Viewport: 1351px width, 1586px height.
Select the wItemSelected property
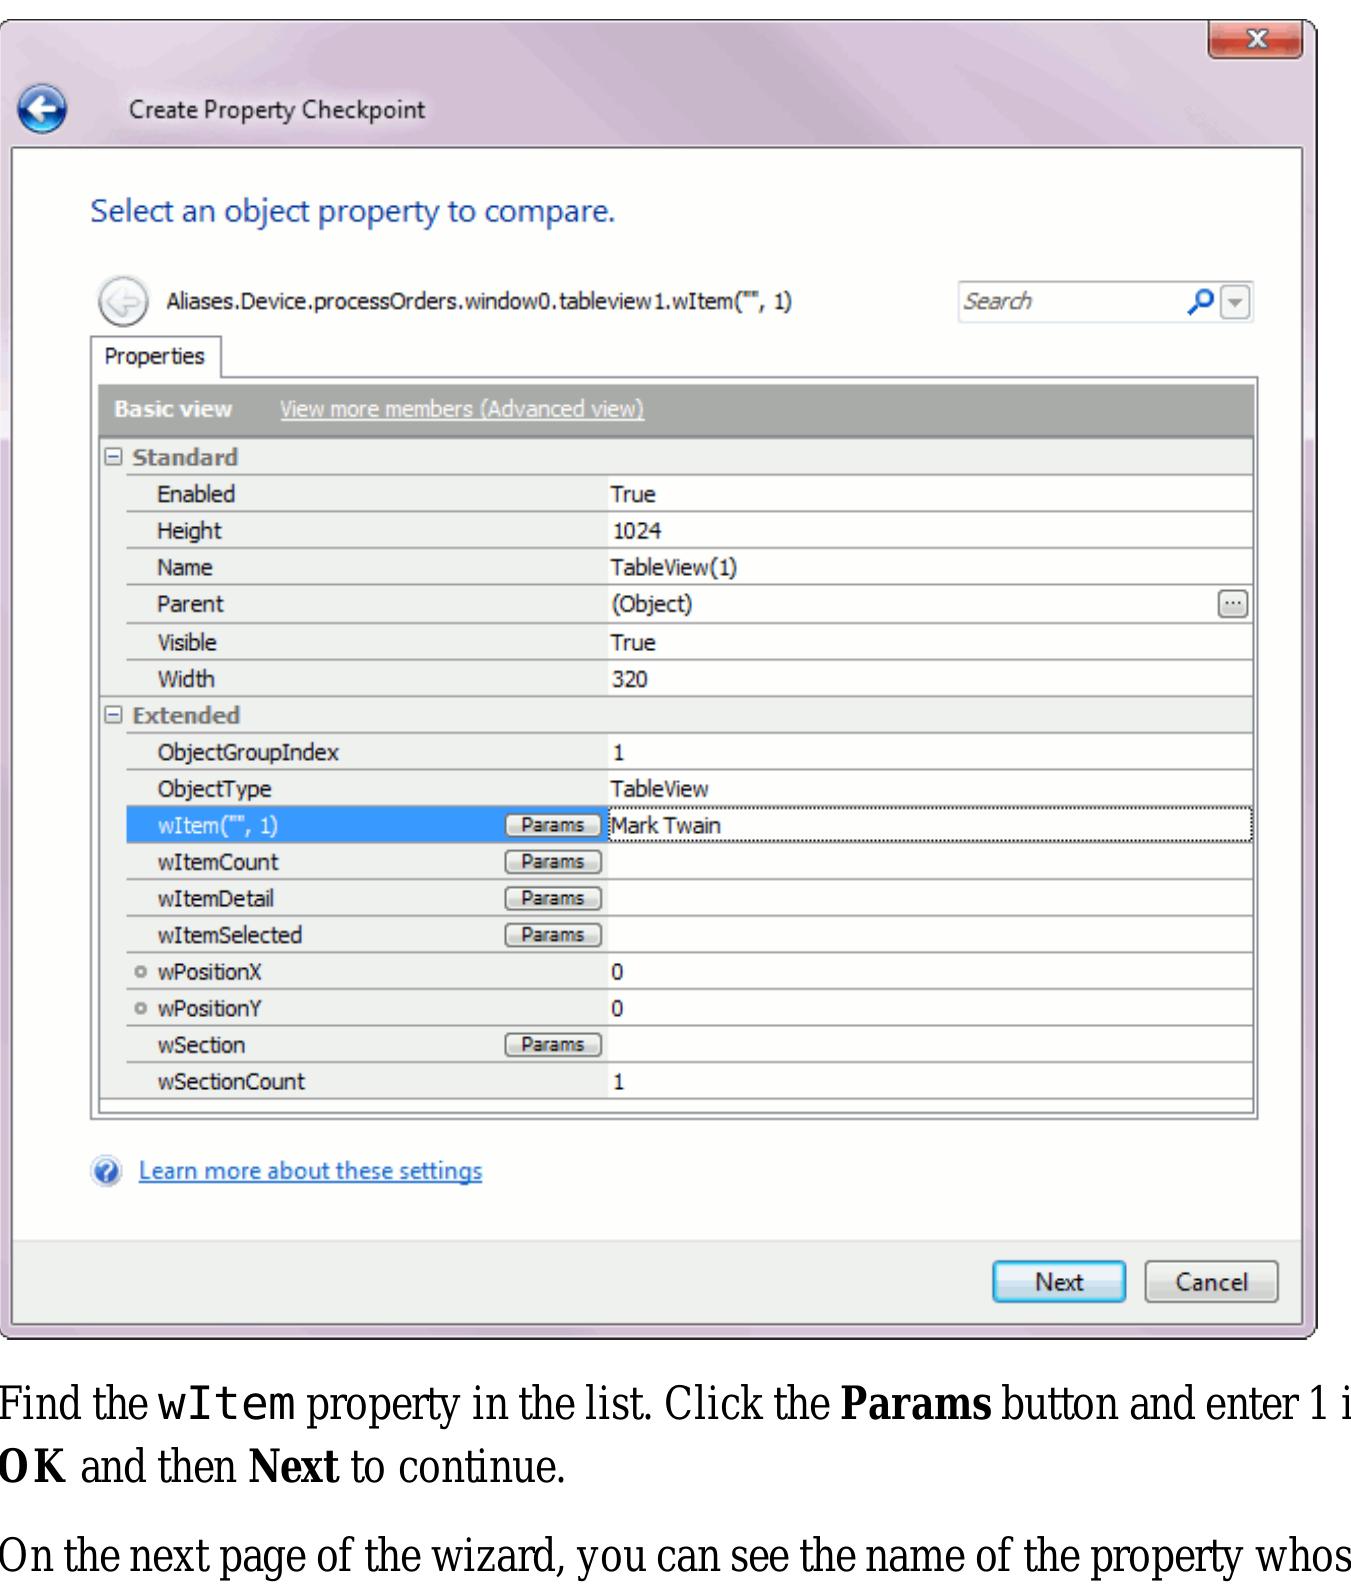[689, 935]
